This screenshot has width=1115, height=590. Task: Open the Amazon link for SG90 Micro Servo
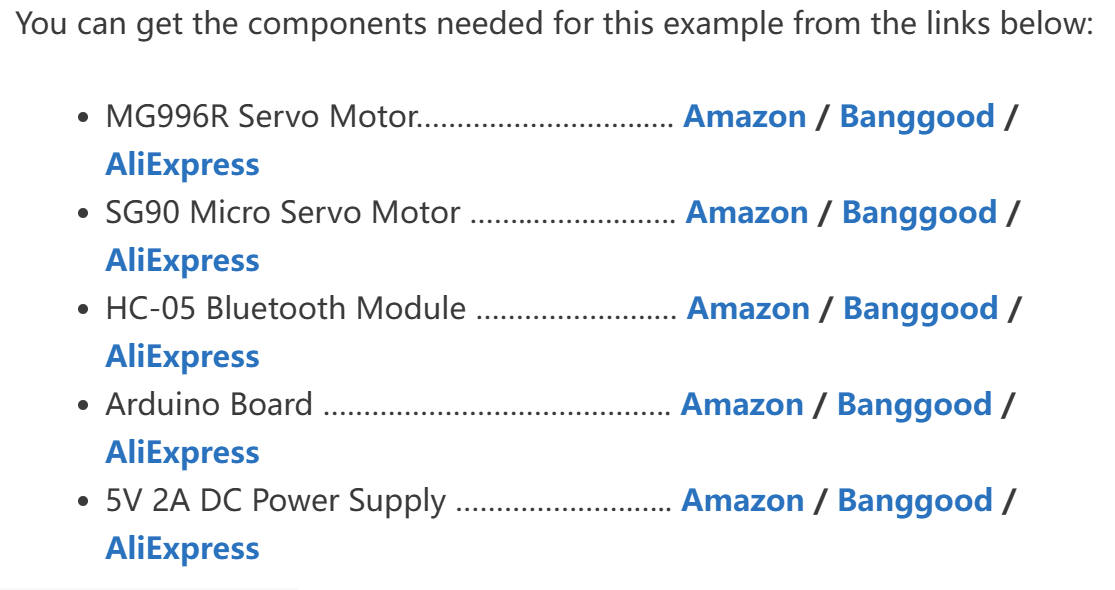747,213
